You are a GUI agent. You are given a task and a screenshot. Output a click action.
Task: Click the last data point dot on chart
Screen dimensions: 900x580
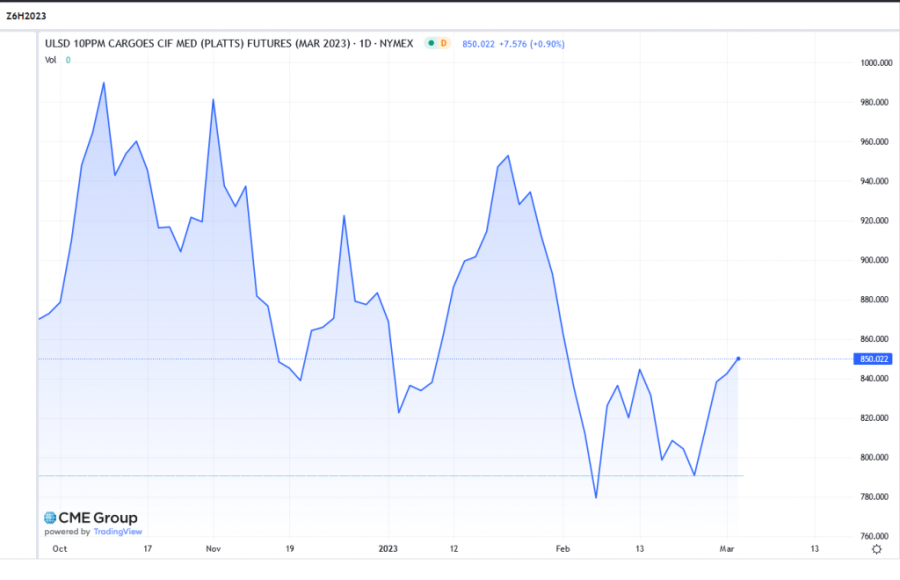738,358
